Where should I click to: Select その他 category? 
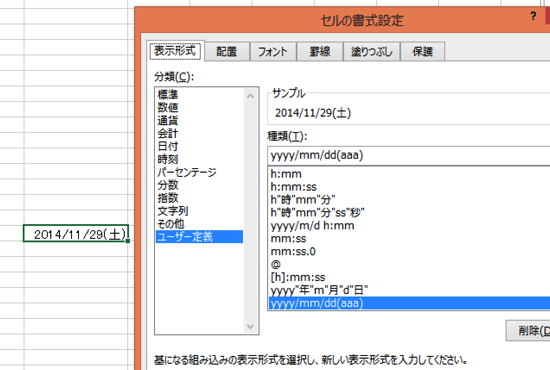pos(199,224)
